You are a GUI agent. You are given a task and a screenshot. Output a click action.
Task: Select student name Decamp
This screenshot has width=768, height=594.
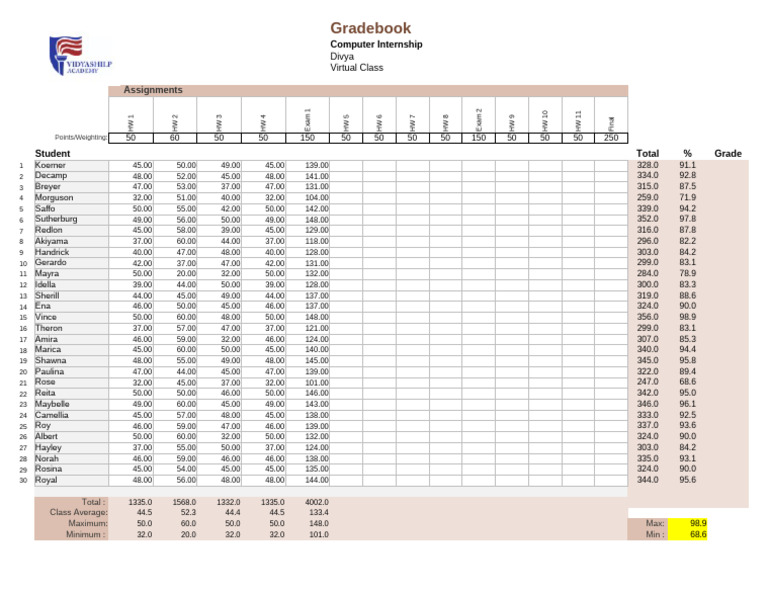[x=51, y=175]
